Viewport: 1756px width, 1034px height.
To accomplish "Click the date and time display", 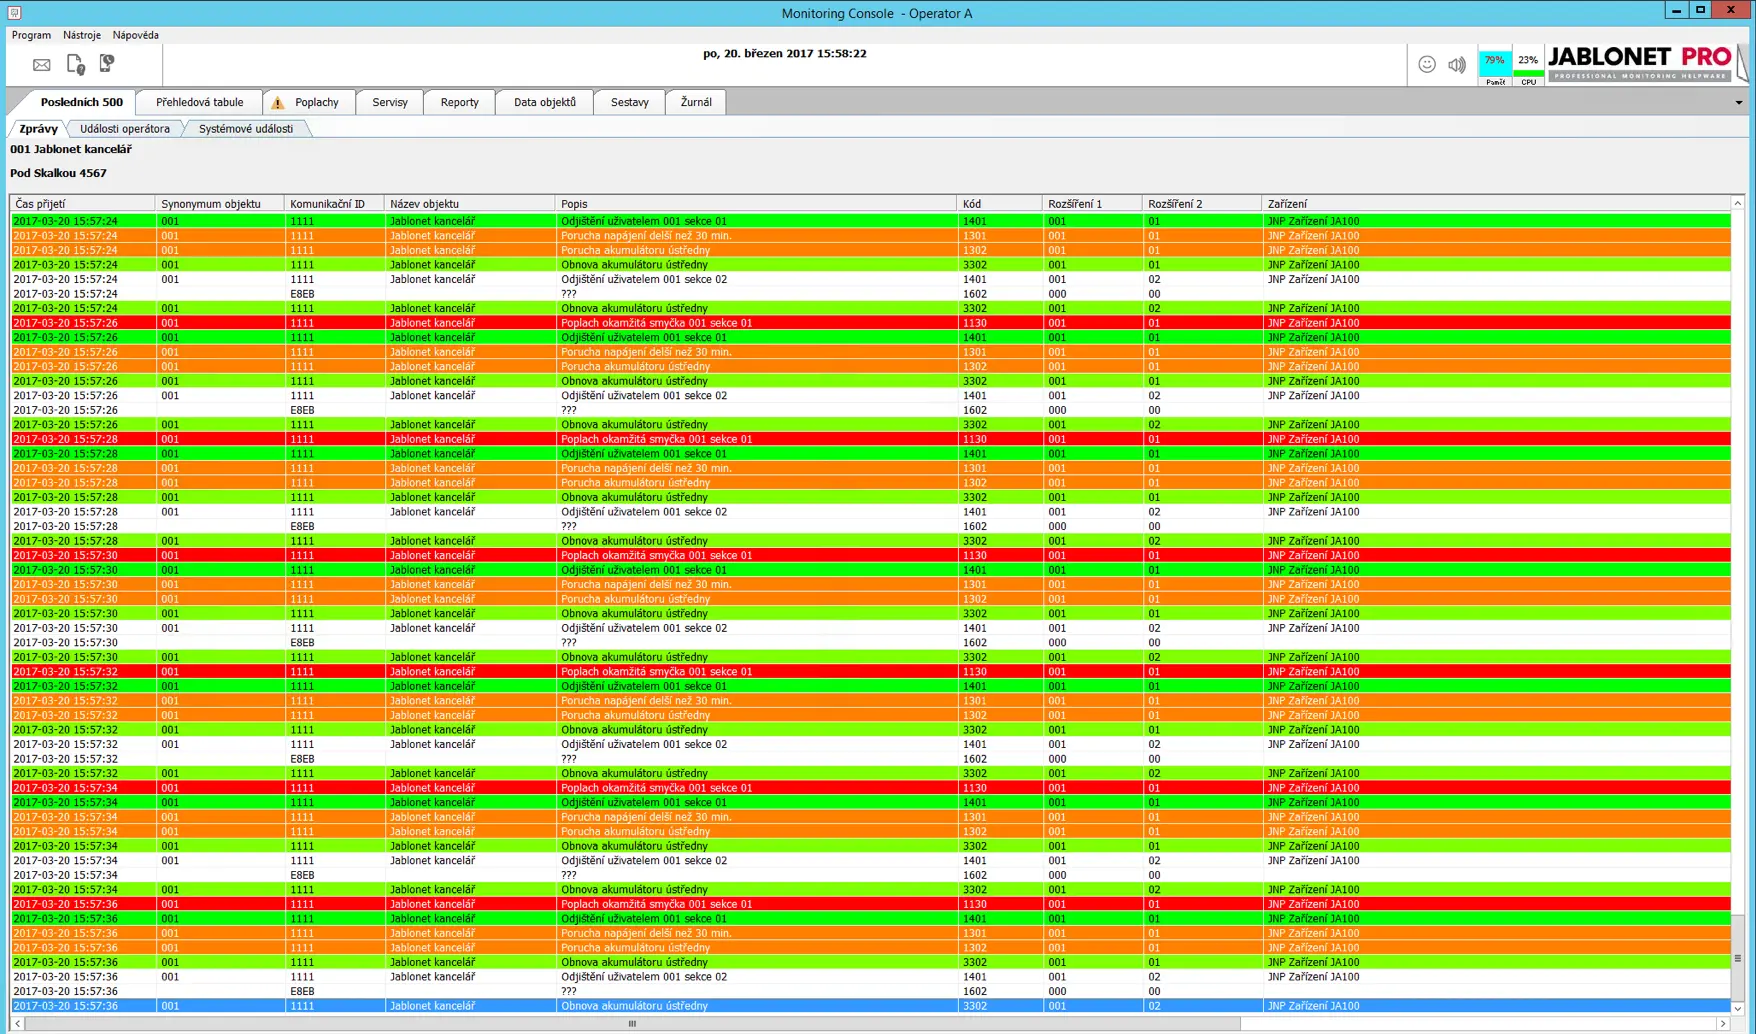I will tap(785, 54).
